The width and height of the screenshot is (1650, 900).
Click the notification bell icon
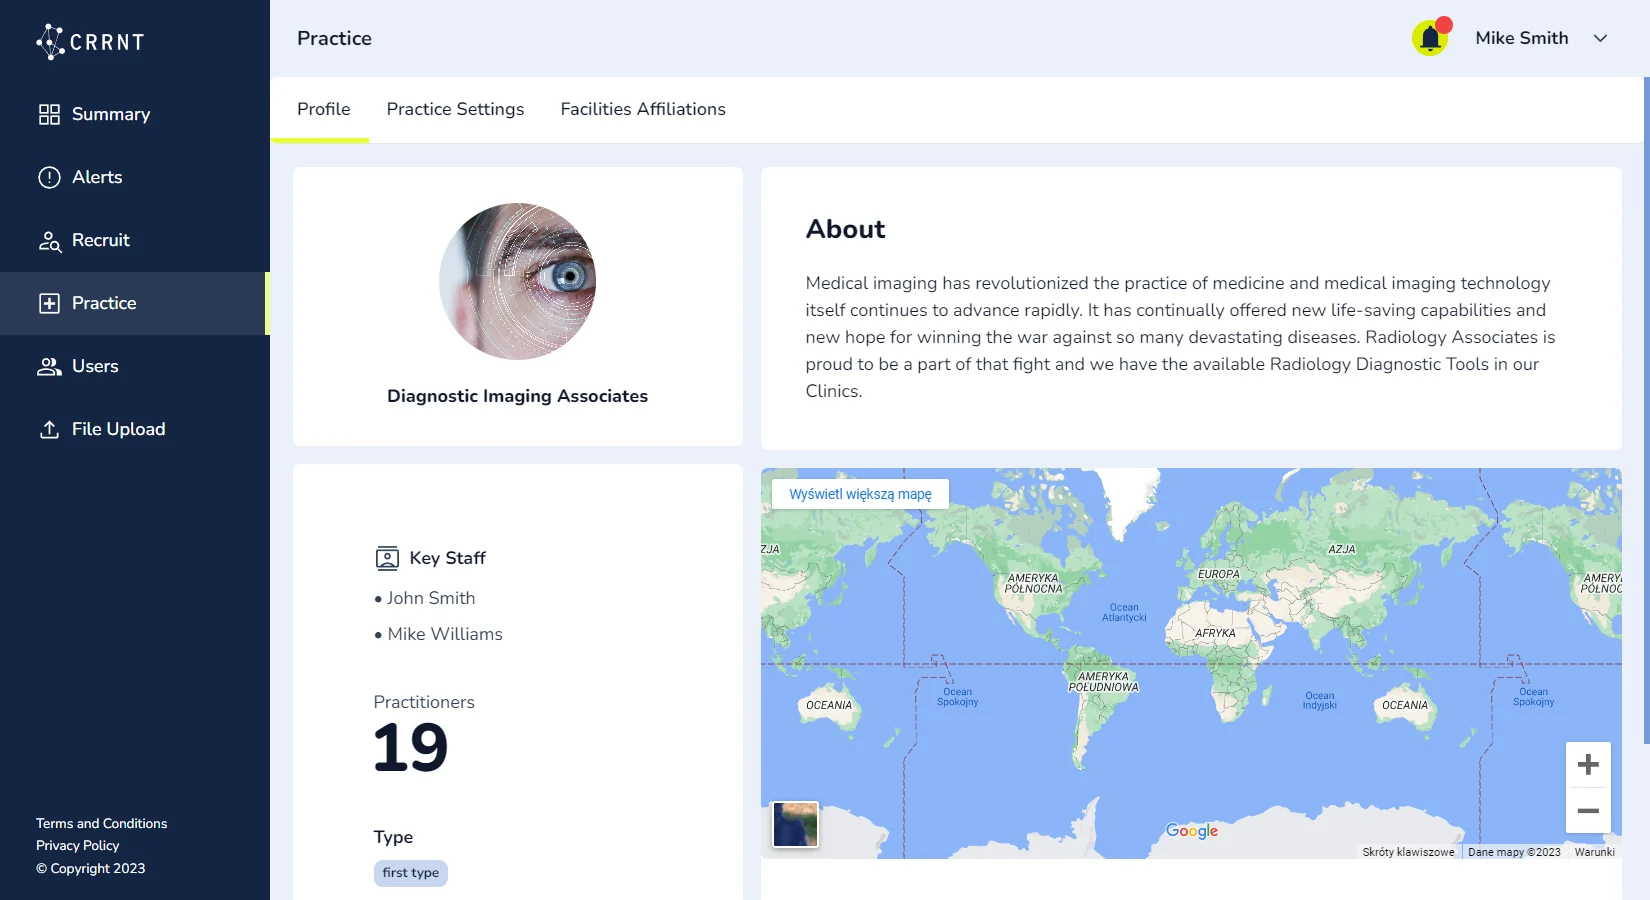point(1430,38)
